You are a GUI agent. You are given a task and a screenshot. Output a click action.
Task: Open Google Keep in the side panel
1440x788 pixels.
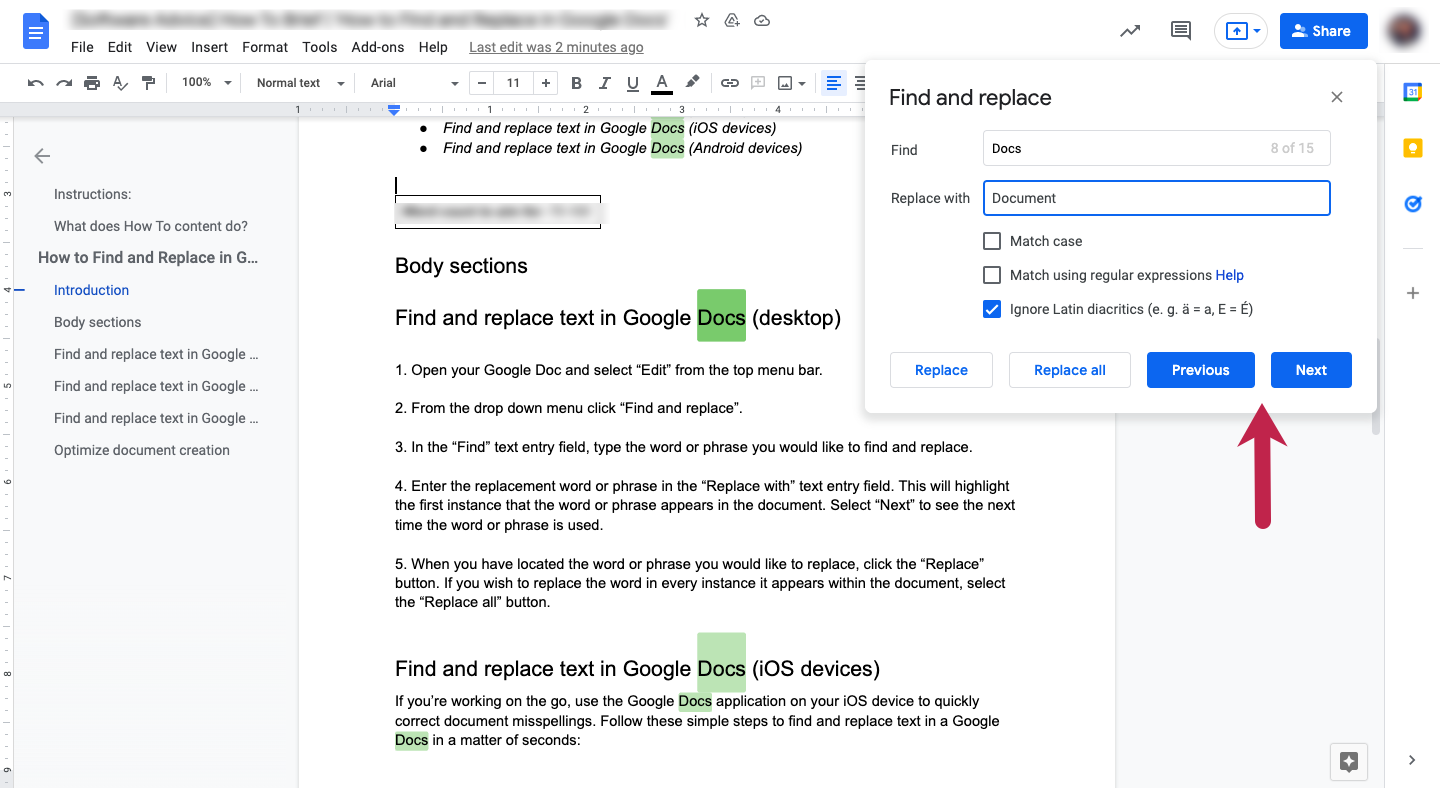pos(1412,148)
